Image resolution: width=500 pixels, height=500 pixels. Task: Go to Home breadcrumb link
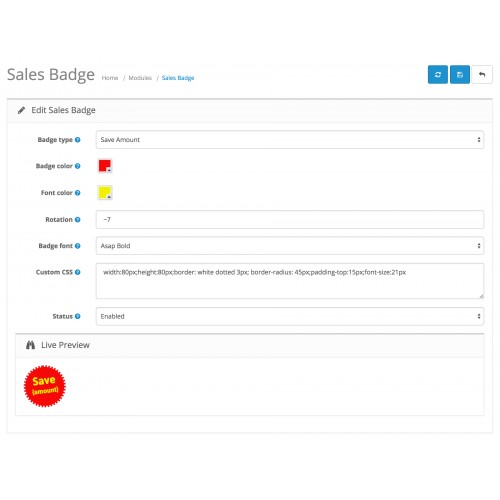click(110, 78)
